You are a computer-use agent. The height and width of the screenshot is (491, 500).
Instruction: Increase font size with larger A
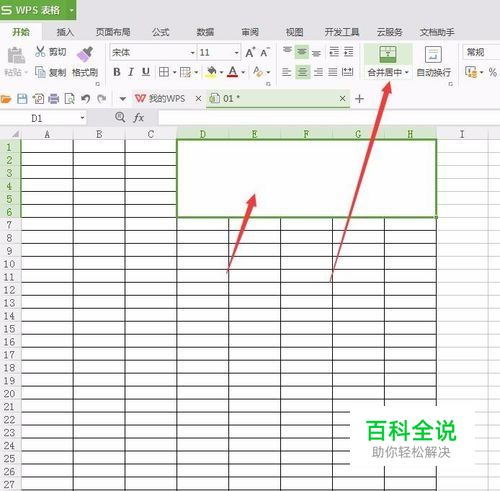[x=250, y=52]
